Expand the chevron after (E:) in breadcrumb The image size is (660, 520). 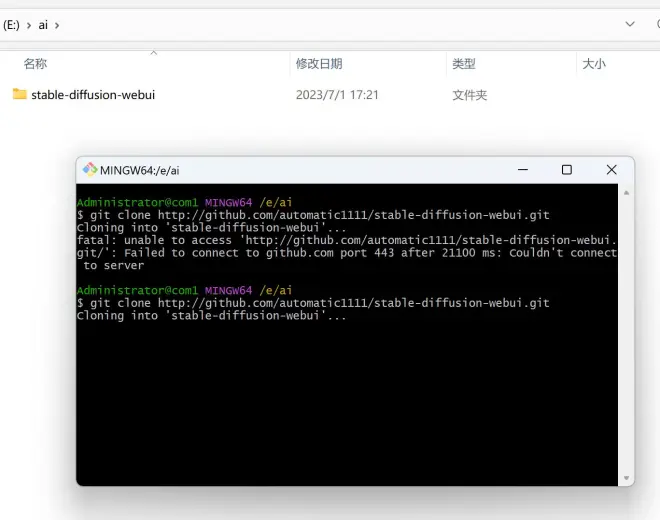coord(29,25)
